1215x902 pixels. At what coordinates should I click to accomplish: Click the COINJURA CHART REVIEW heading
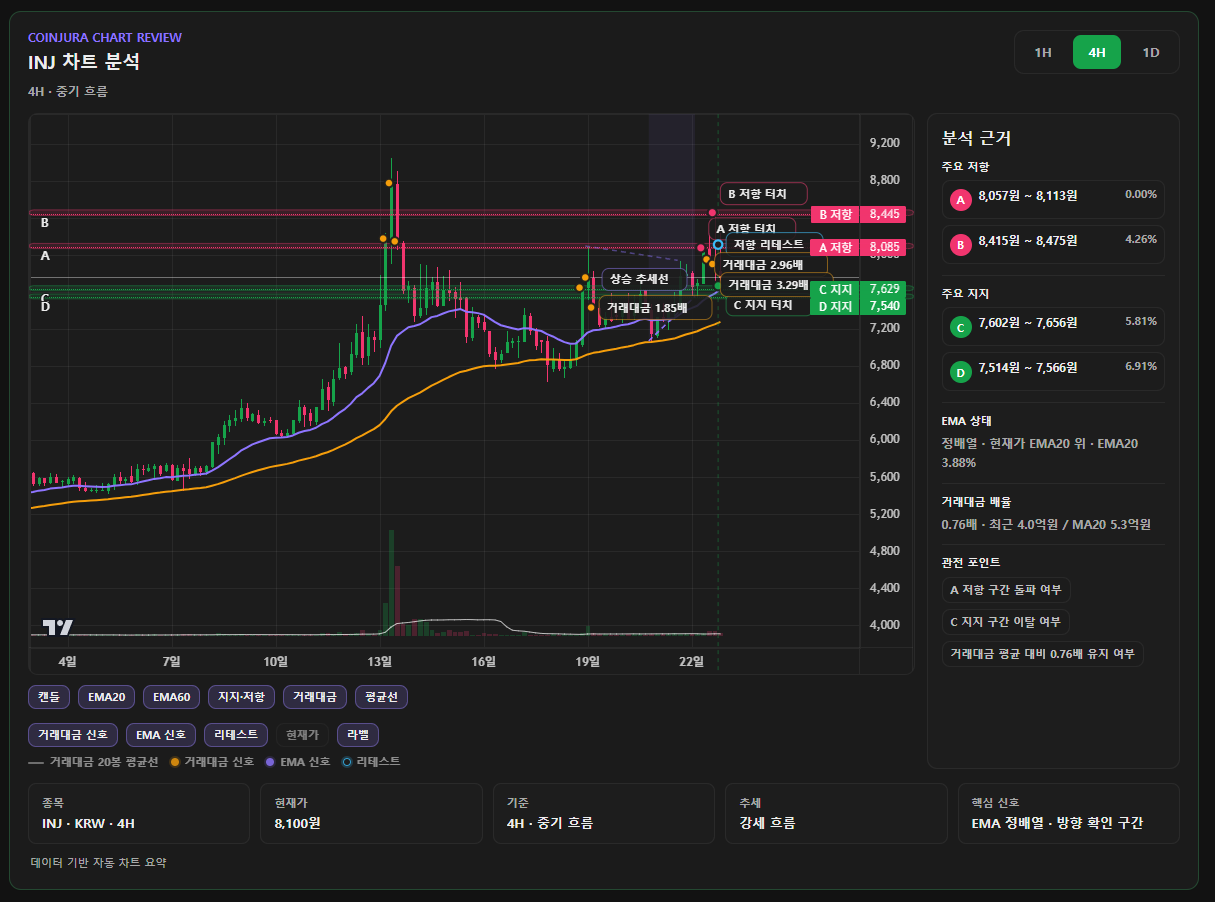(x=105, y=37)
